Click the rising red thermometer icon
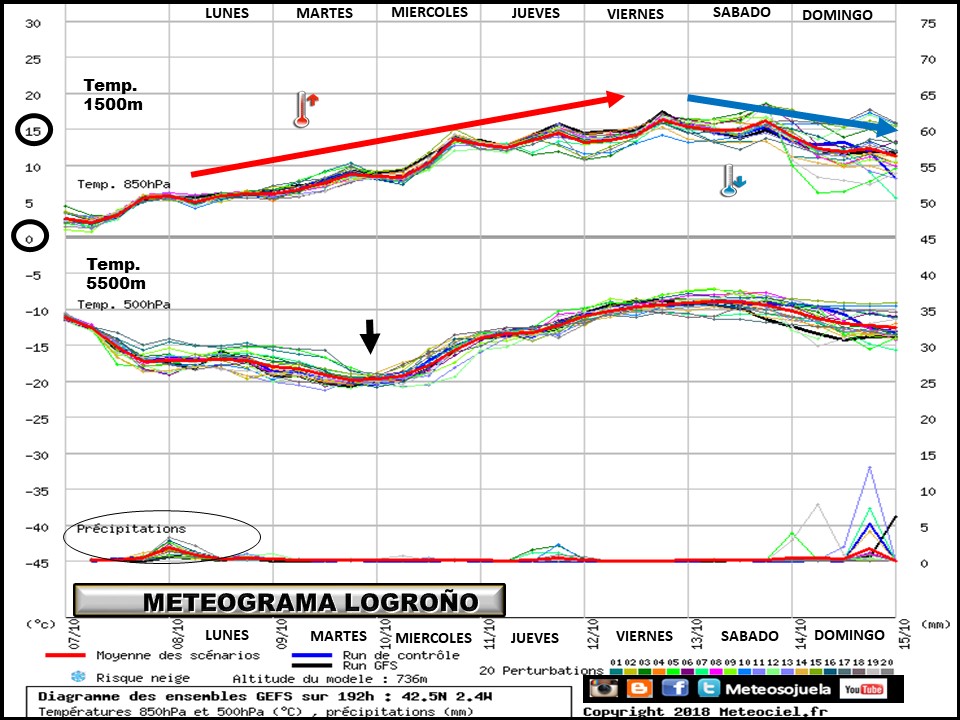The image size is (960, 720). coord(304,109)
